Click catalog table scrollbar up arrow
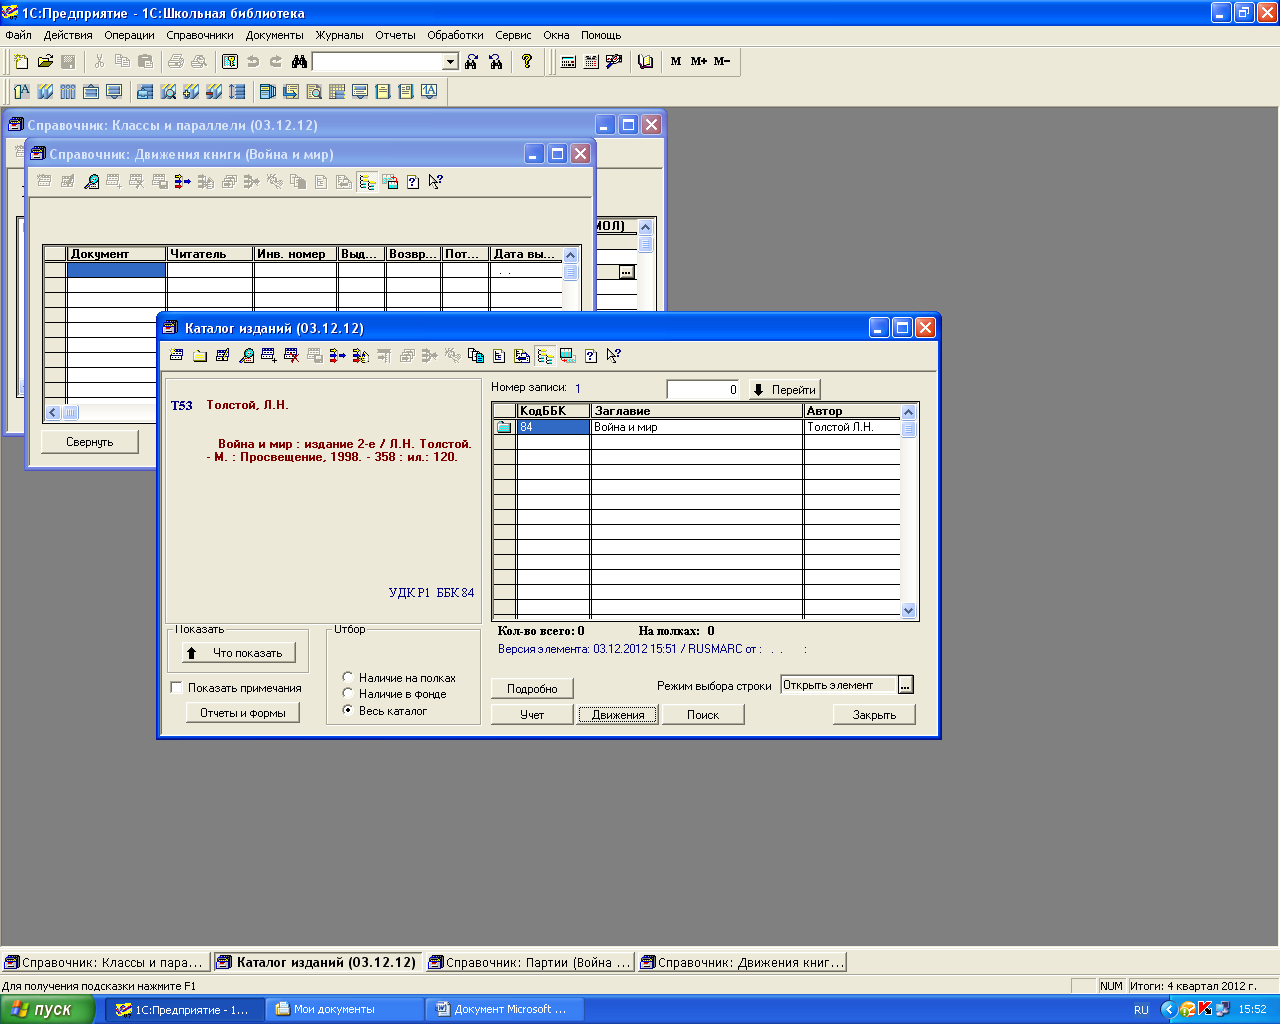1280x1024 pixels. coord(908,412)
